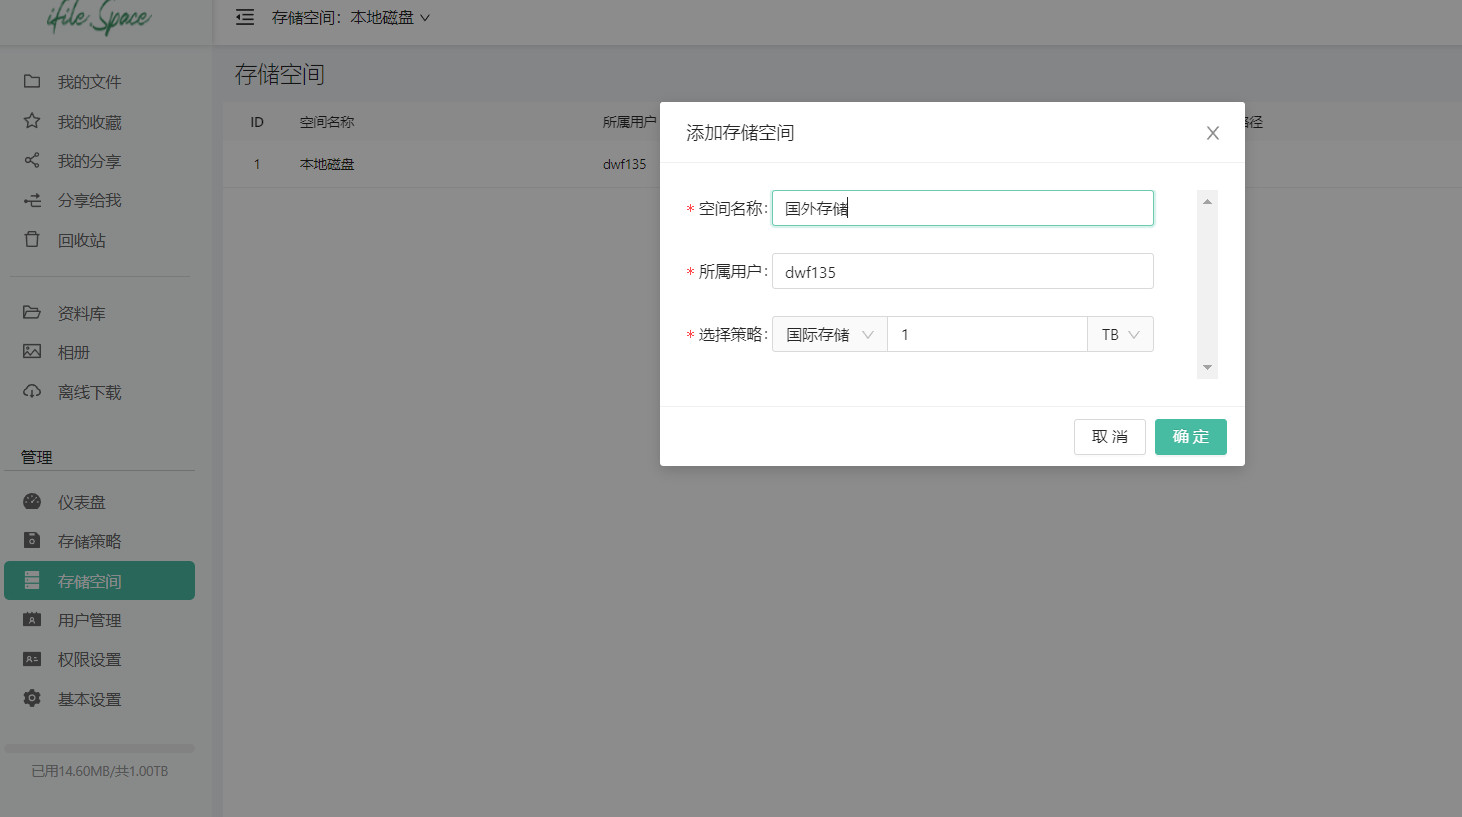Click the dialog scrollbar up arrow
Viewport: 1462px width, 817px height.
click(x=1207, y=201)
